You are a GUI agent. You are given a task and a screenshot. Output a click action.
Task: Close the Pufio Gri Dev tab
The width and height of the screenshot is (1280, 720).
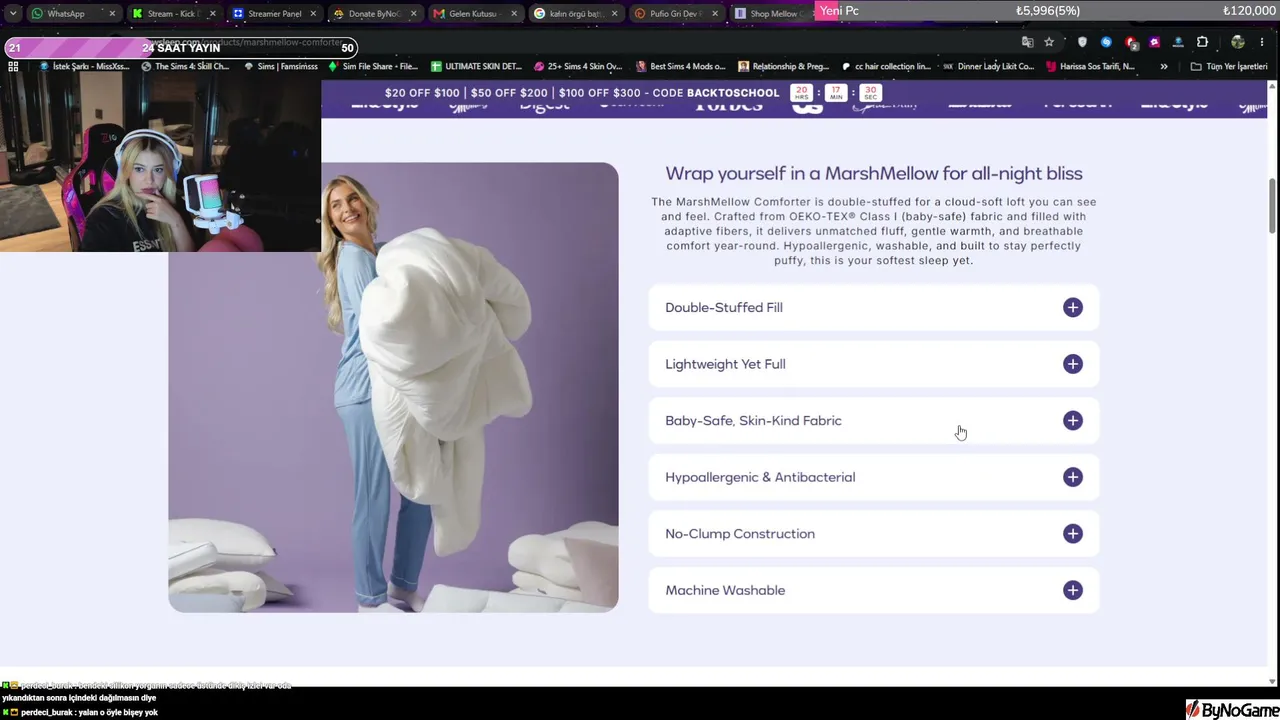(715, 14)
